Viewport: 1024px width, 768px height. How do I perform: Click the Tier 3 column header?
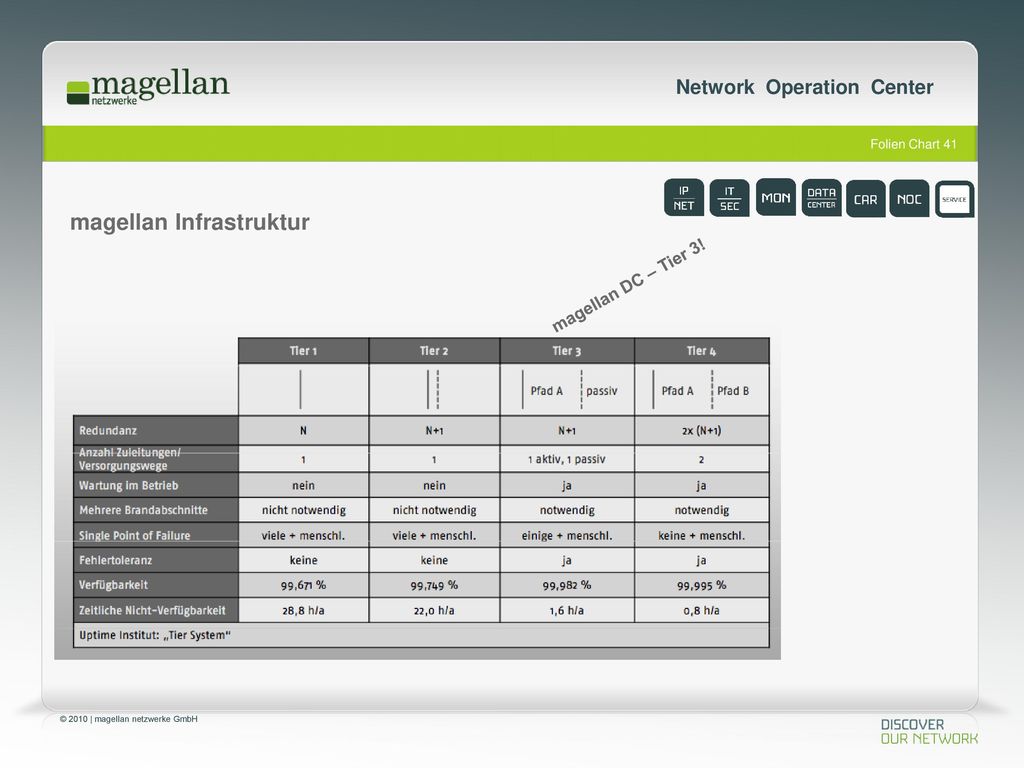coord(567,351)
